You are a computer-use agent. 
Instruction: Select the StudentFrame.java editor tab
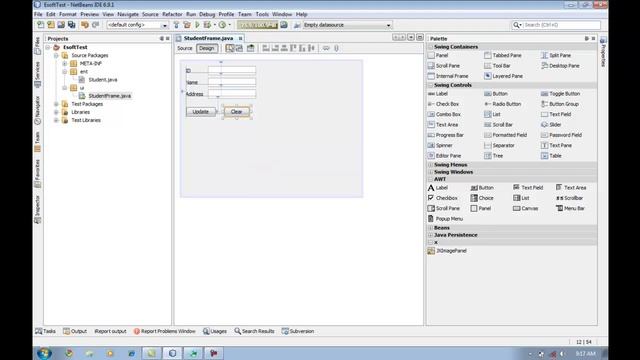(208, 38)
